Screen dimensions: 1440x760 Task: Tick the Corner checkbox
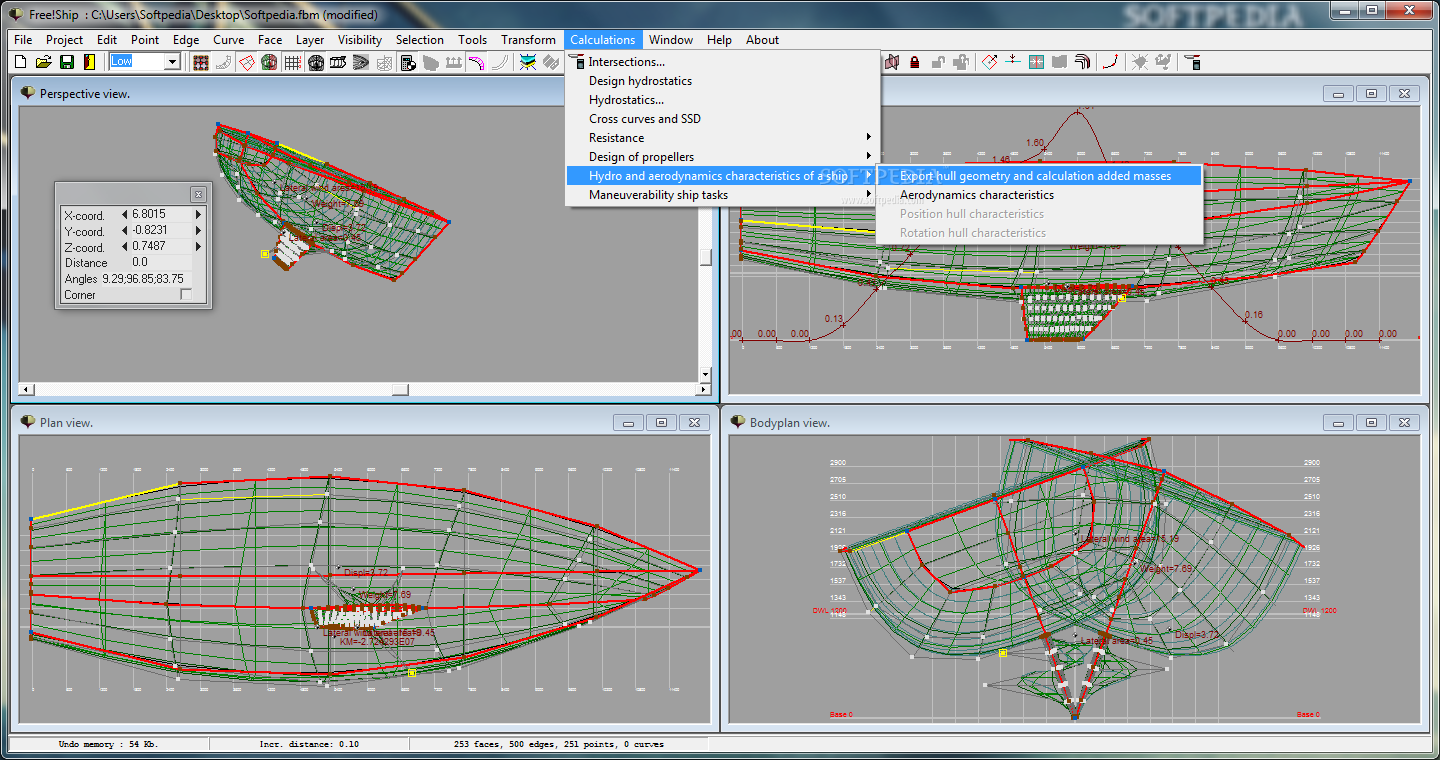(x=186, y=295)
